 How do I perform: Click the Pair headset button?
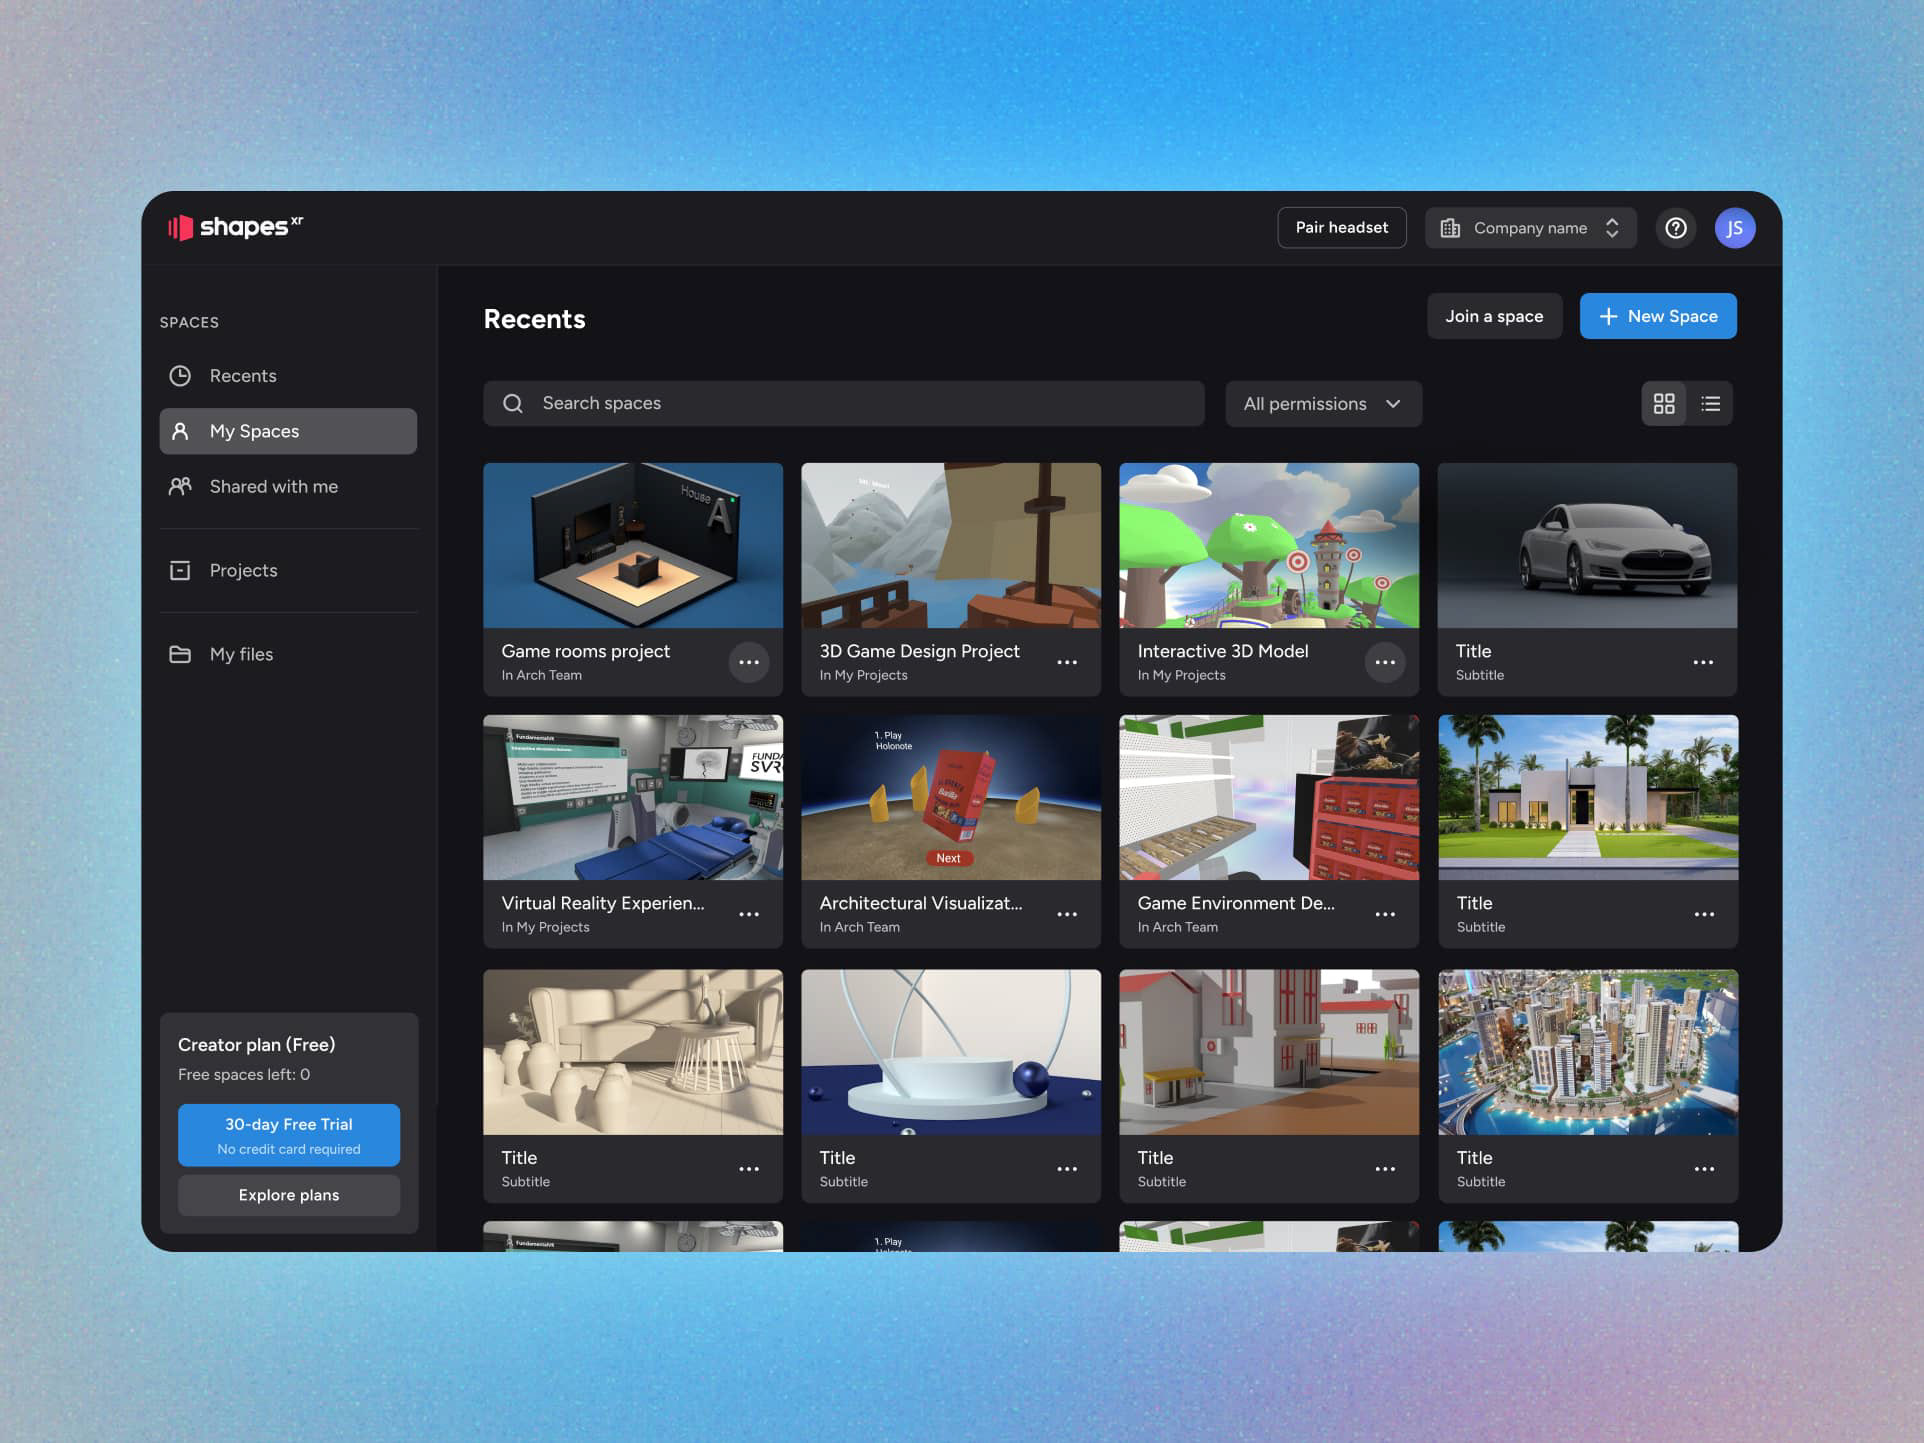coord(1341,228)
